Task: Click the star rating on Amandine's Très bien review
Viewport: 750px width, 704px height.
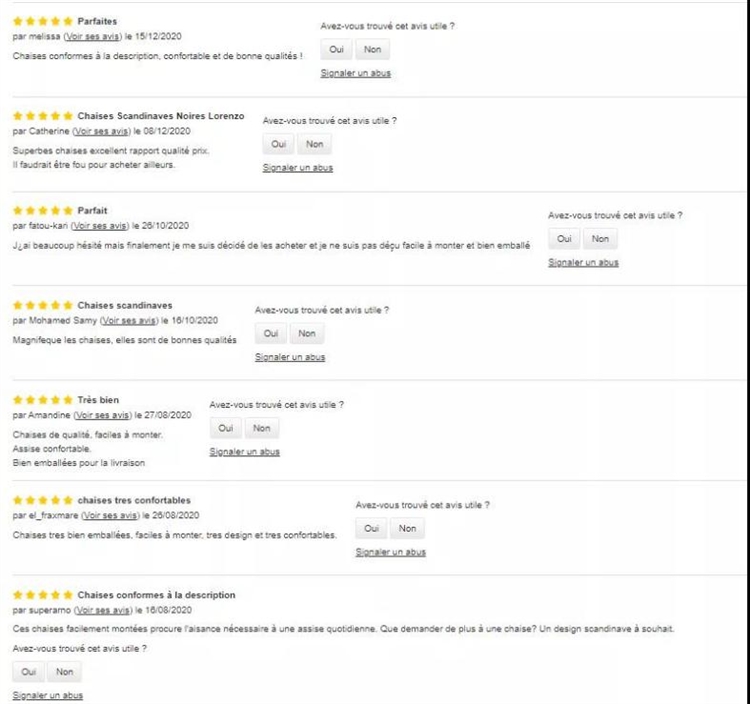Action: point(42,400)
